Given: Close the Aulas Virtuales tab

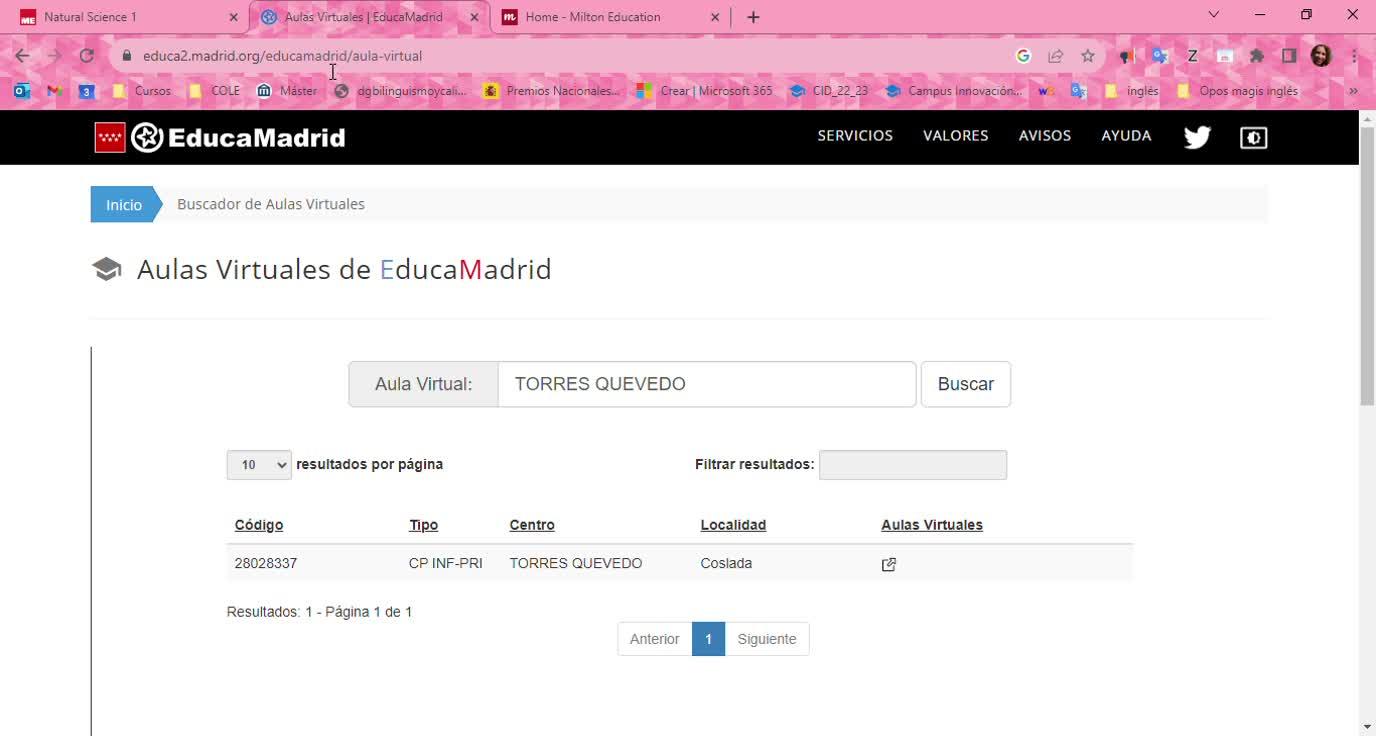Looking at the screenshot, I should tap(474, 17).
